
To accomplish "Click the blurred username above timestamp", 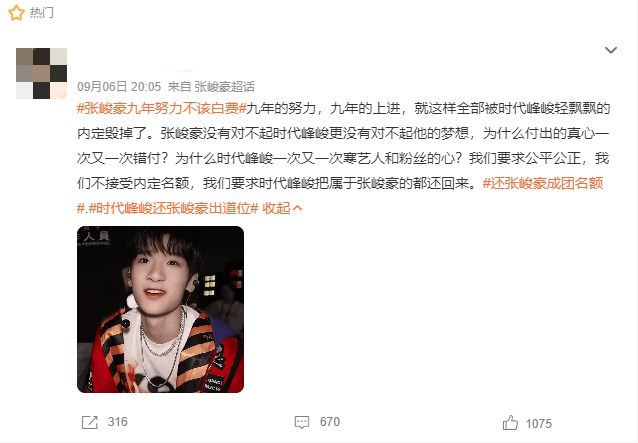I will coord(134,65).
